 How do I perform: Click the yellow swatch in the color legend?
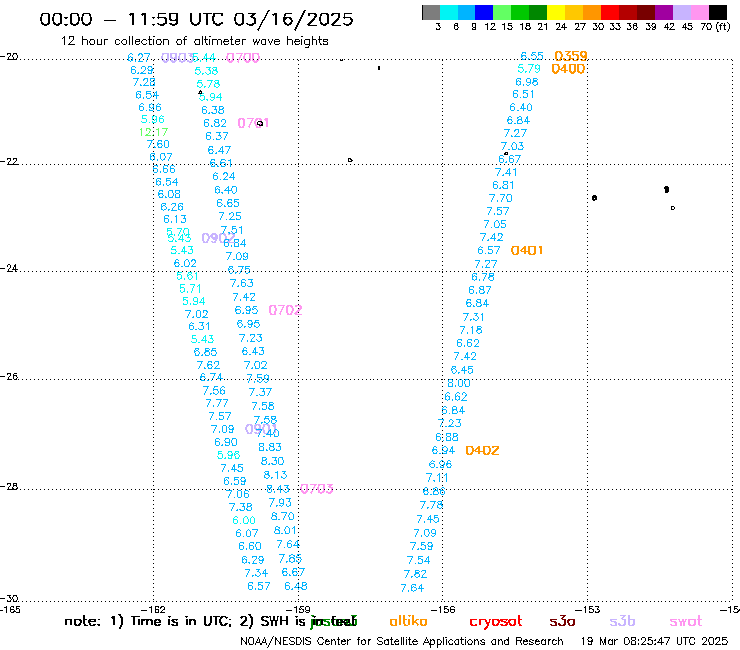[x=556, y=12]
